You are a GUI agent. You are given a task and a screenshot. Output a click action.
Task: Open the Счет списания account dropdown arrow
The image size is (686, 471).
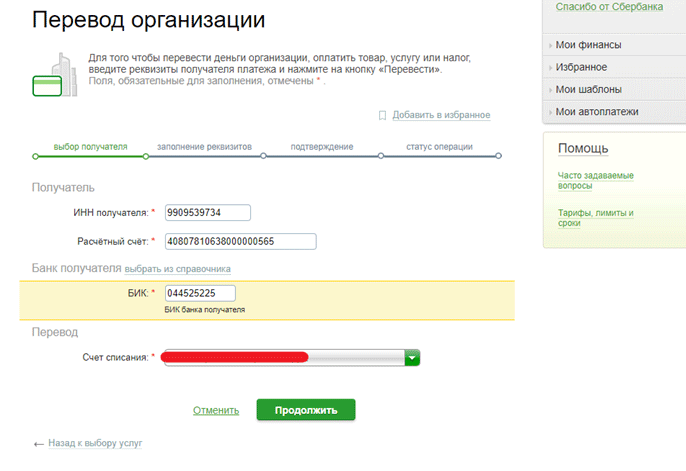click(x=412, y=358)
